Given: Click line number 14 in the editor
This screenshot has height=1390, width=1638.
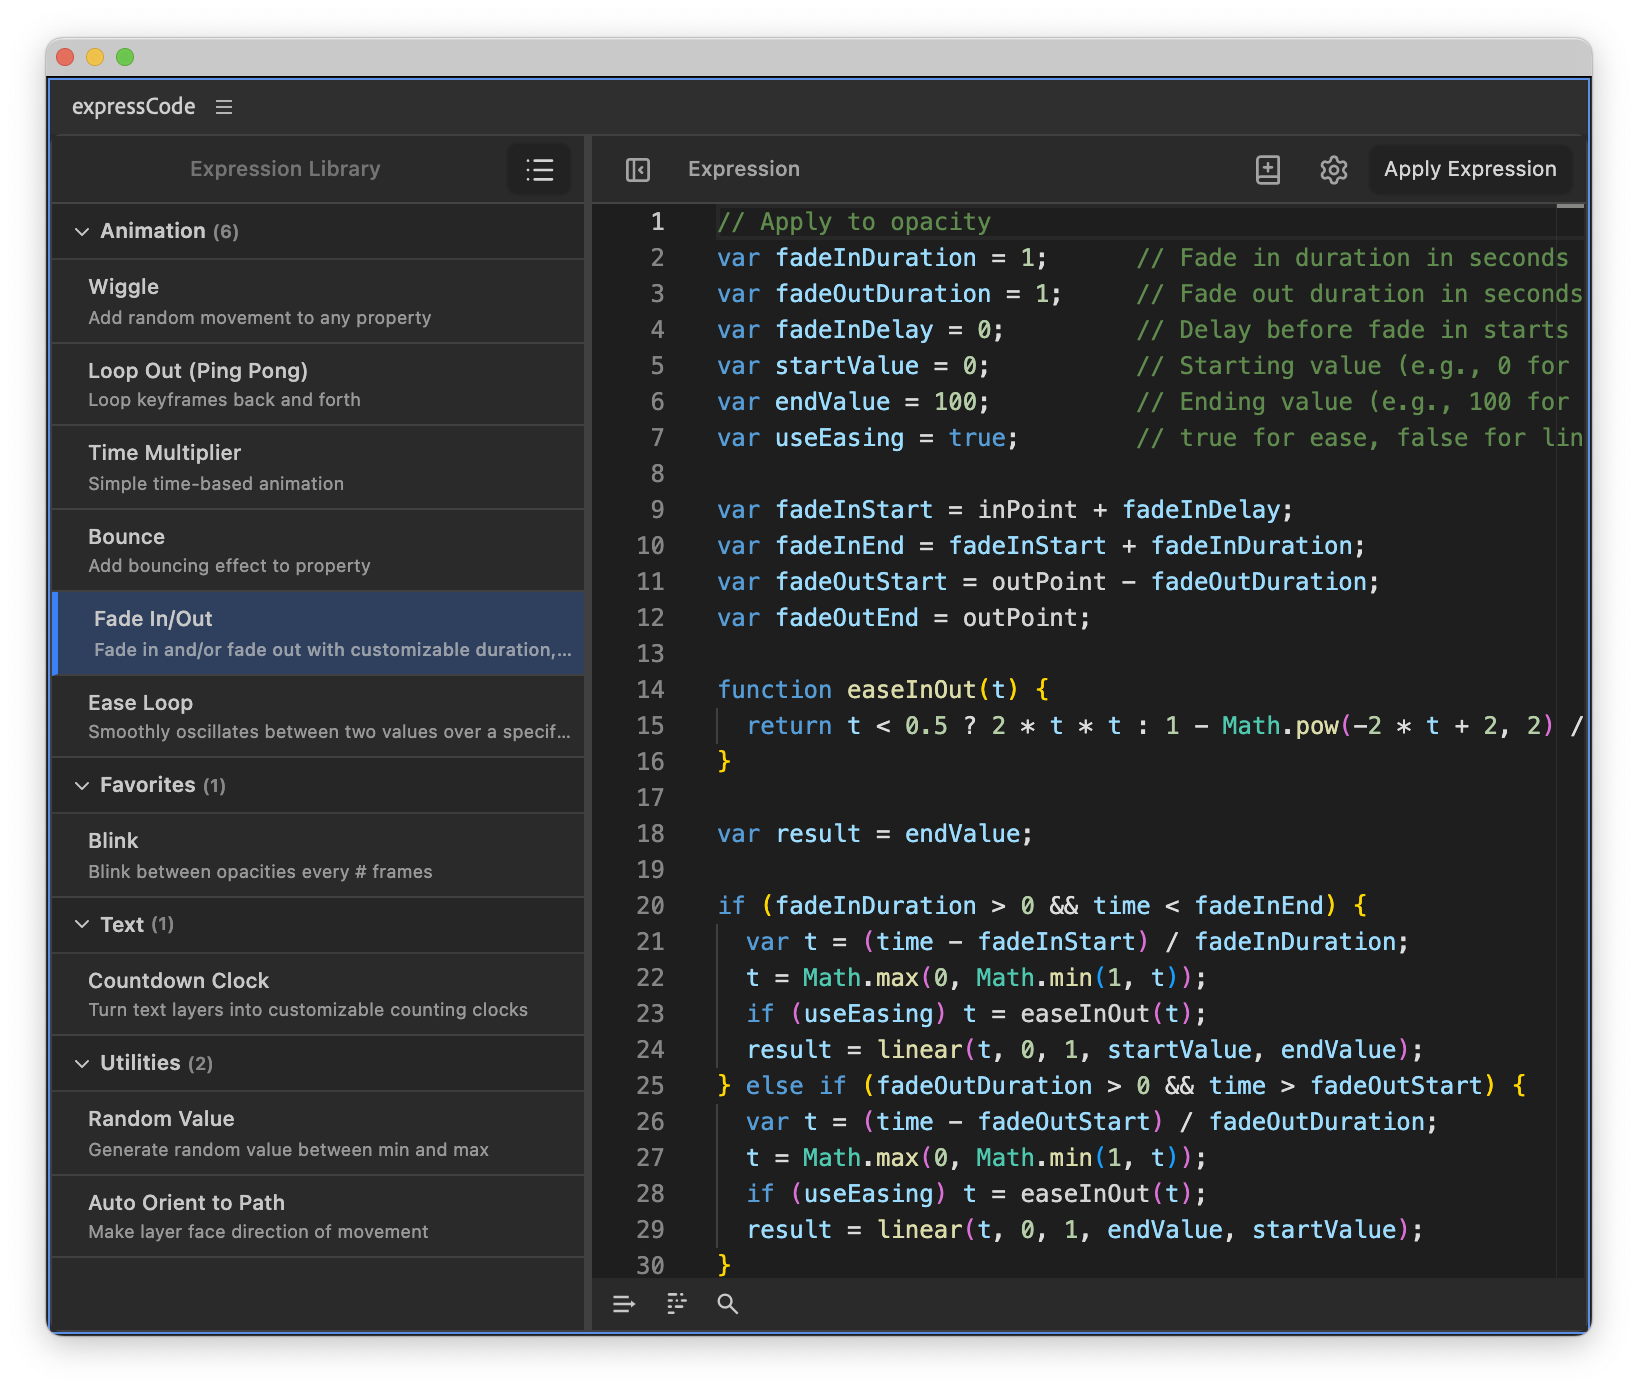Looking at the screenshot, I should point(651,690).
